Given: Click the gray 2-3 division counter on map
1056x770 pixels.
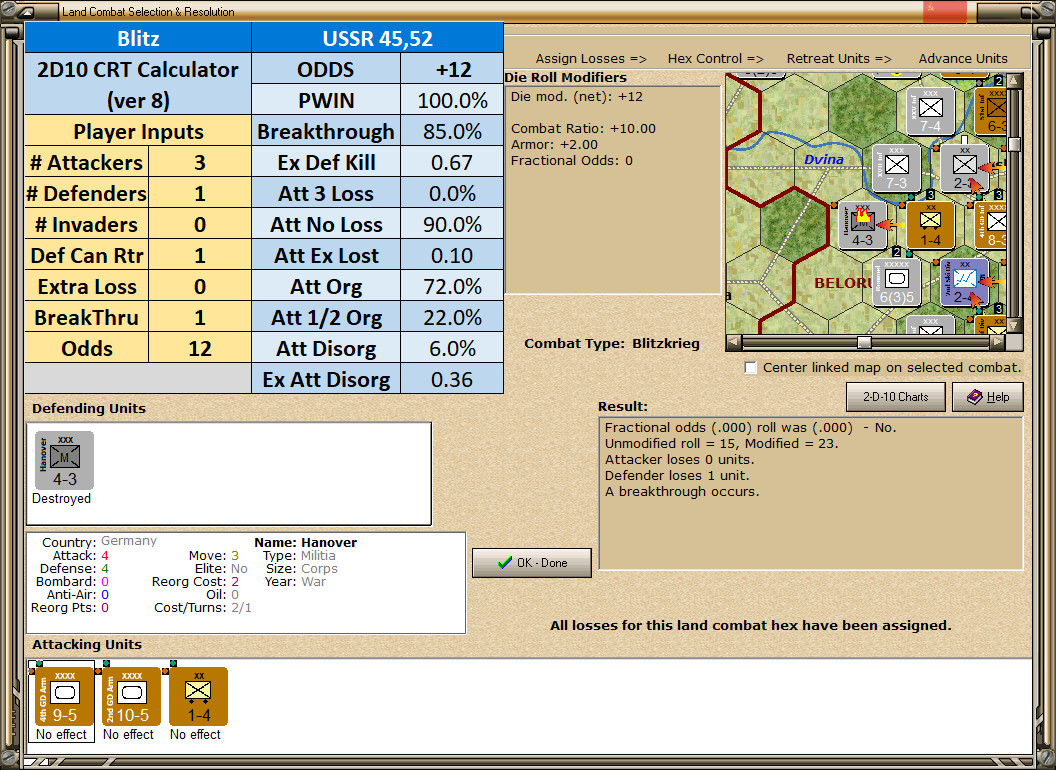Looking at the screenshot, I should pos(964,168).
